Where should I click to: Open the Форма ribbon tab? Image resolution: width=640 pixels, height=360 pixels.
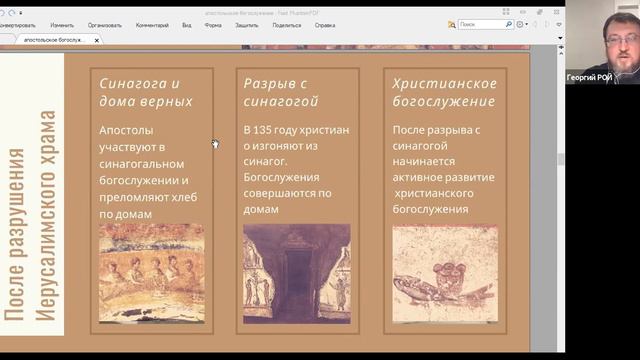213,25
